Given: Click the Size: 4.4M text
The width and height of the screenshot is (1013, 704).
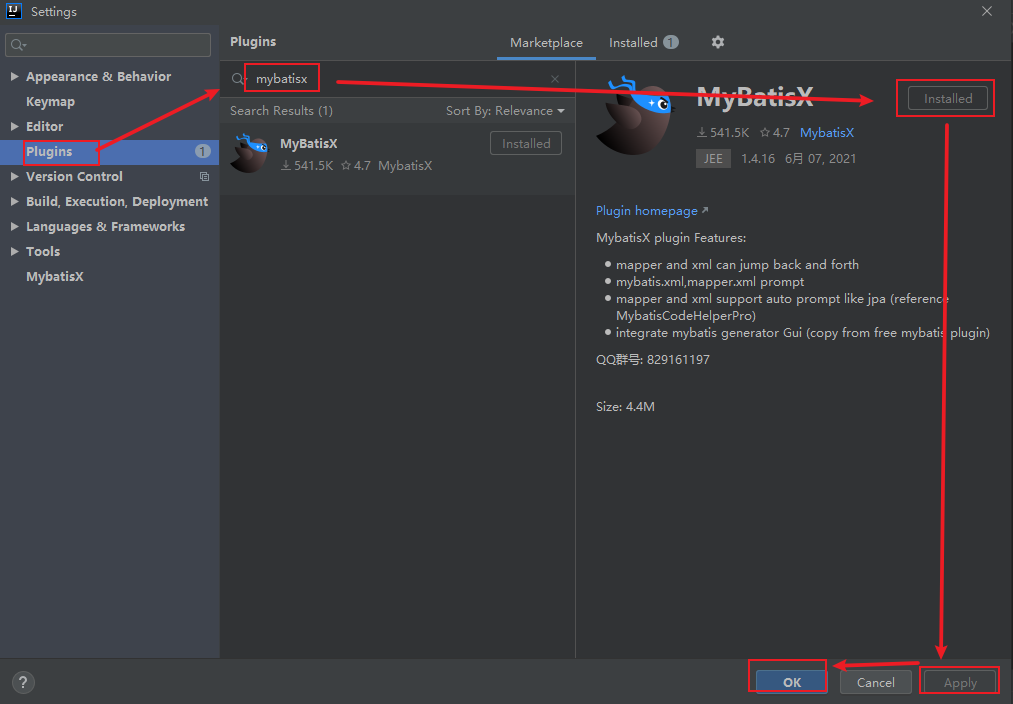Looking at the screenshot, I should pyautogui.click(x=625, y=406).
